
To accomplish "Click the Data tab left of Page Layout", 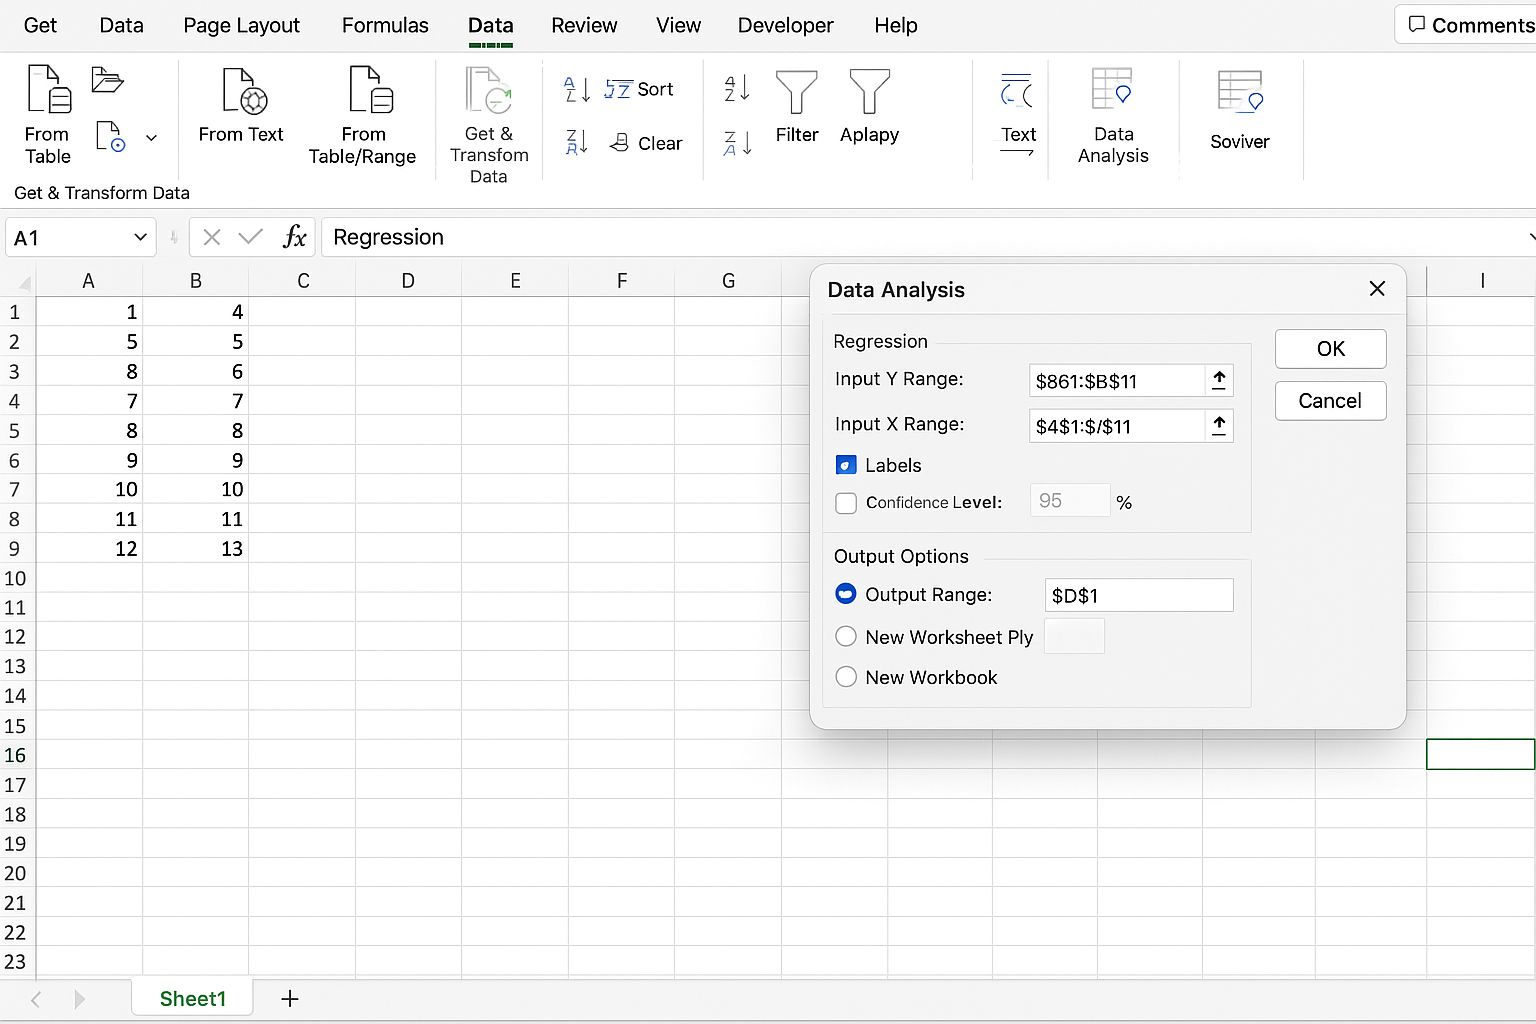I will [x=121, y=25].
